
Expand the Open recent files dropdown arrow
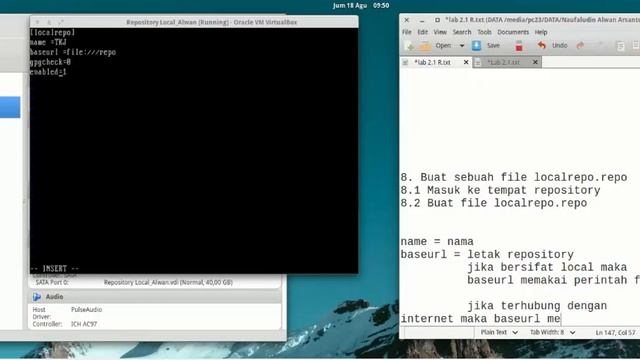462,46
